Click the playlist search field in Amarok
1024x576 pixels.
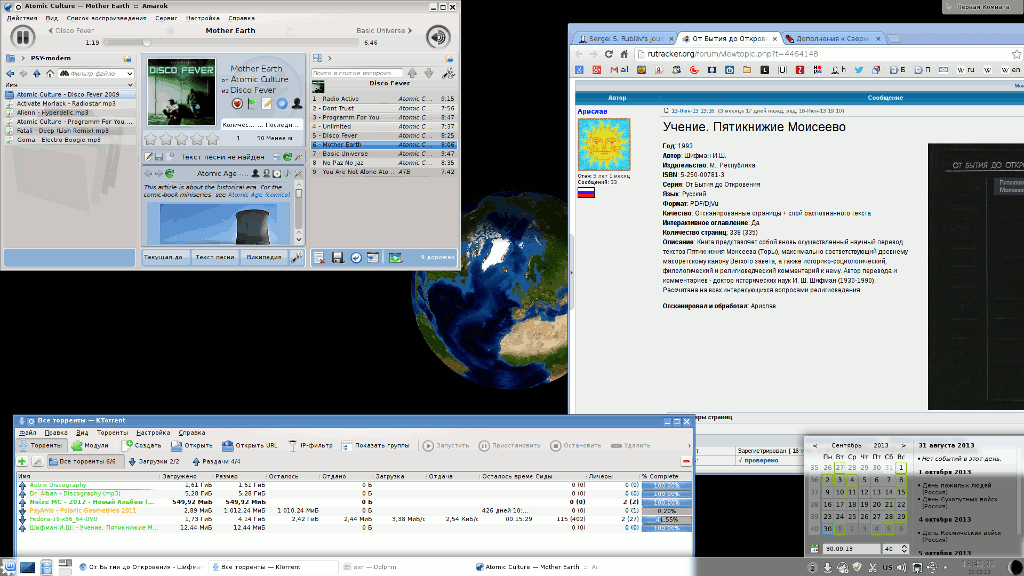point(357,73)
